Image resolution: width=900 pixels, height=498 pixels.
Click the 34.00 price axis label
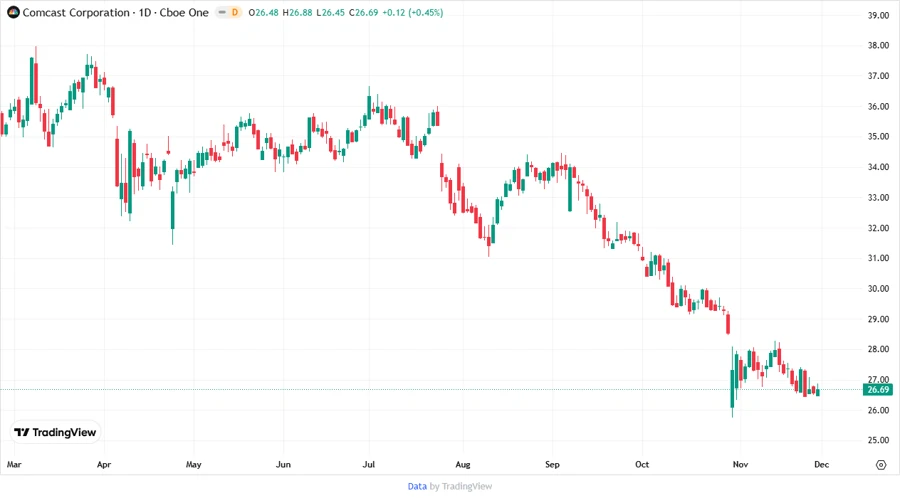[878, 167]
